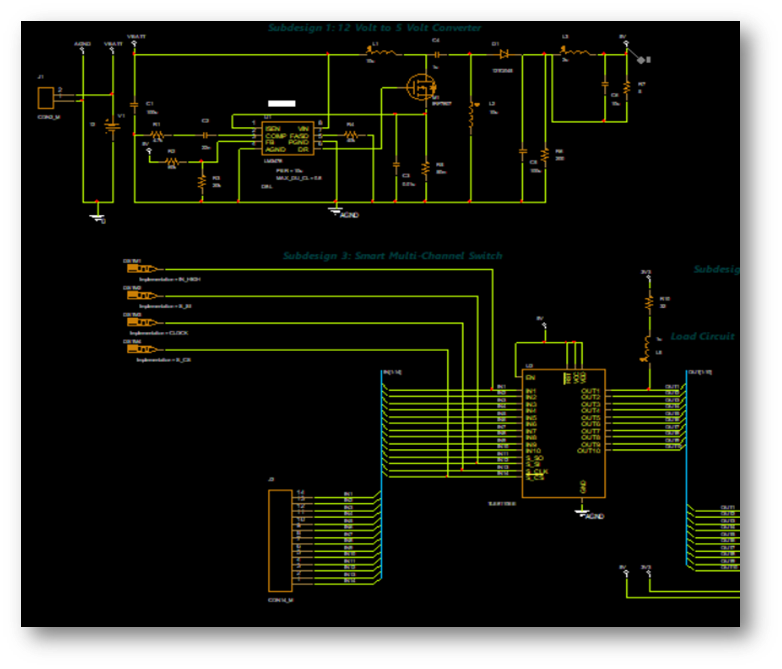
Task: Click the AGND ground symbol under U1
Action: (x=336, y=210)
